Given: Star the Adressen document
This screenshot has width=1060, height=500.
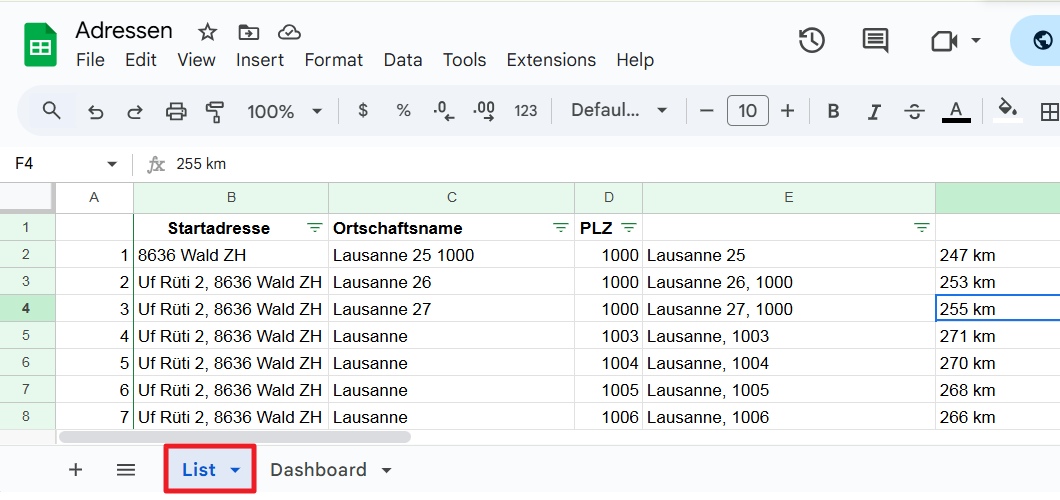Looking at the screenshot, I should 207,32.
